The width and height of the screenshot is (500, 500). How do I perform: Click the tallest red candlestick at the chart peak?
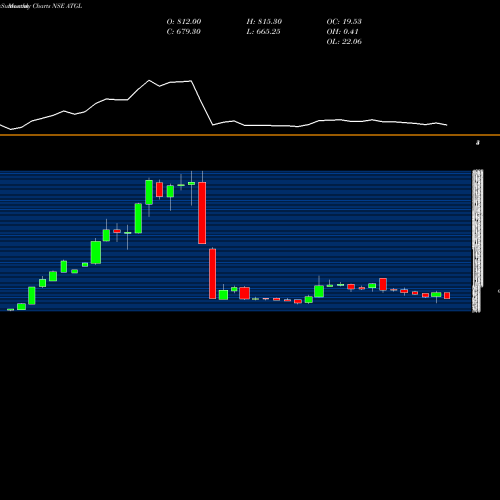[202, 213]
